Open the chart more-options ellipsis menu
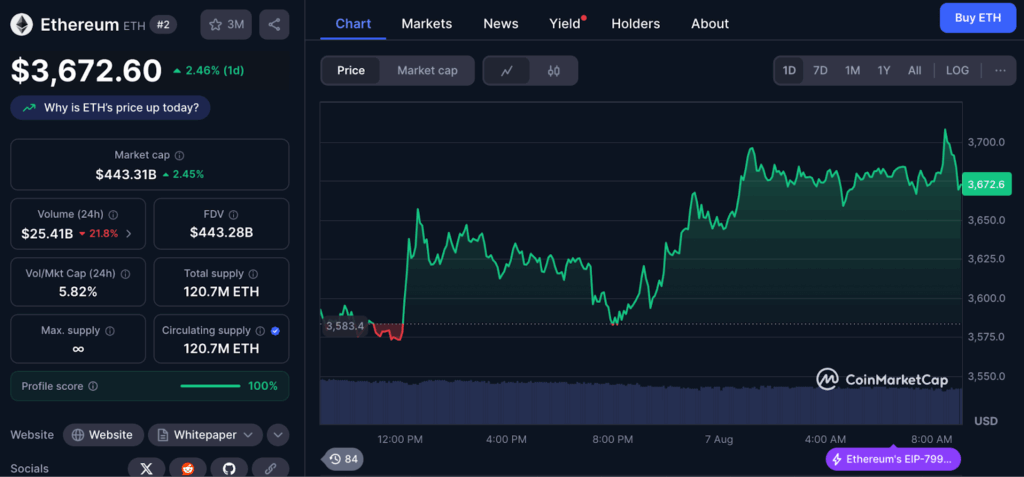 click(x=1000, y=70)
